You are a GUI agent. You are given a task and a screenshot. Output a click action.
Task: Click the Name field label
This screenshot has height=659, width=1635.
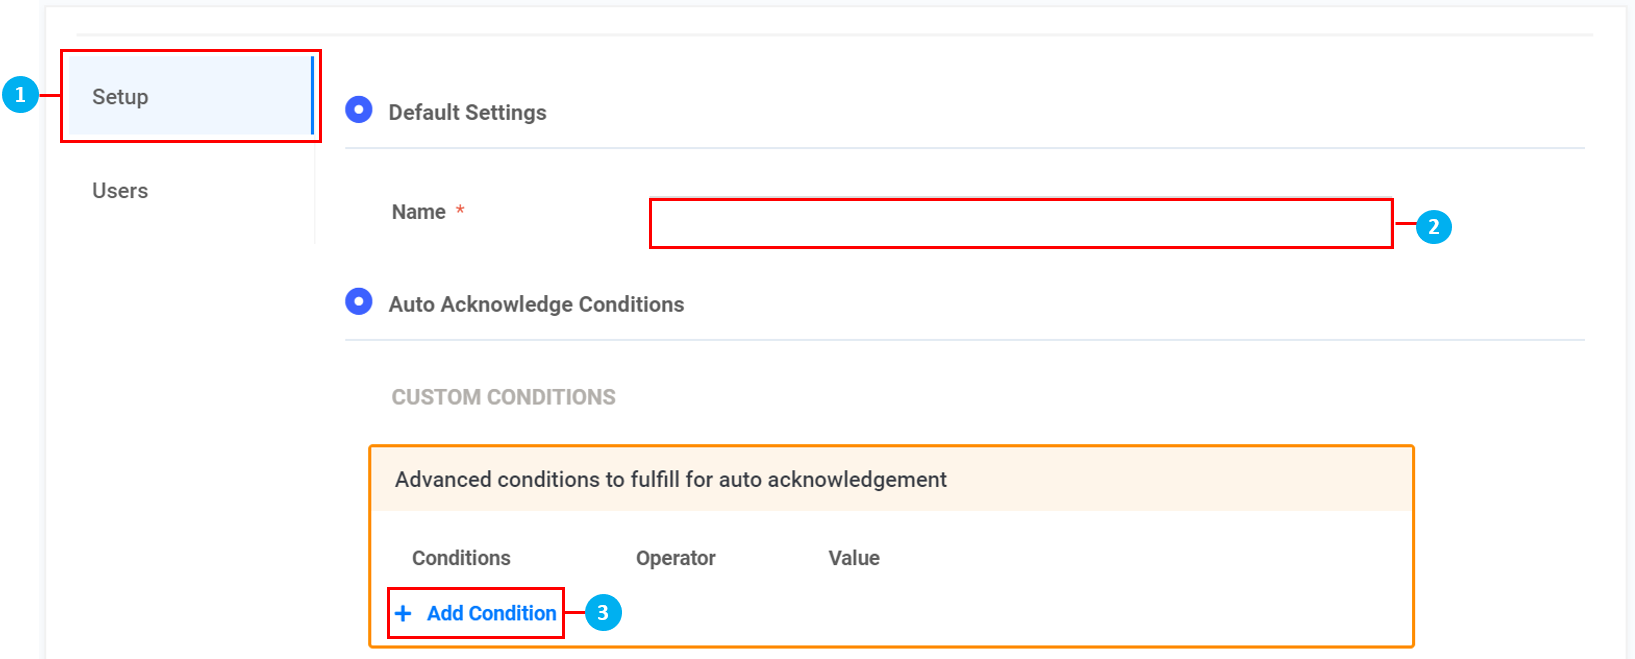(418, 212)
